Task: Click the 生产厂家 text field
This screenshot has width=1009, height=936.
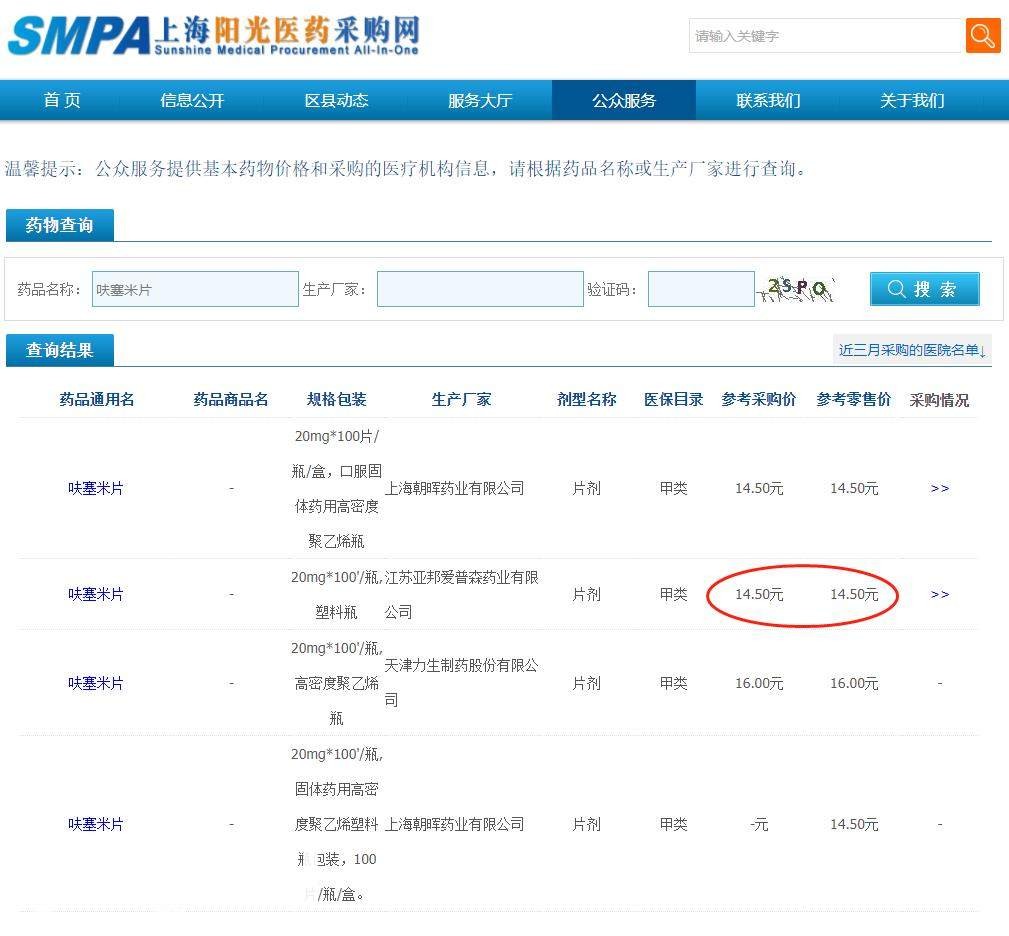Action: 480,289
